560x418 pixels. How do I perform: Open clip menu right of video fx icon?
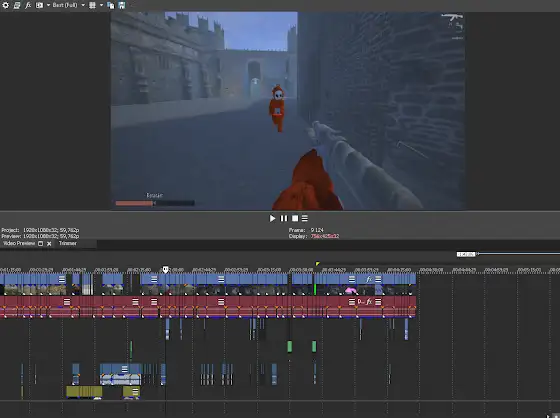(378, 279)
